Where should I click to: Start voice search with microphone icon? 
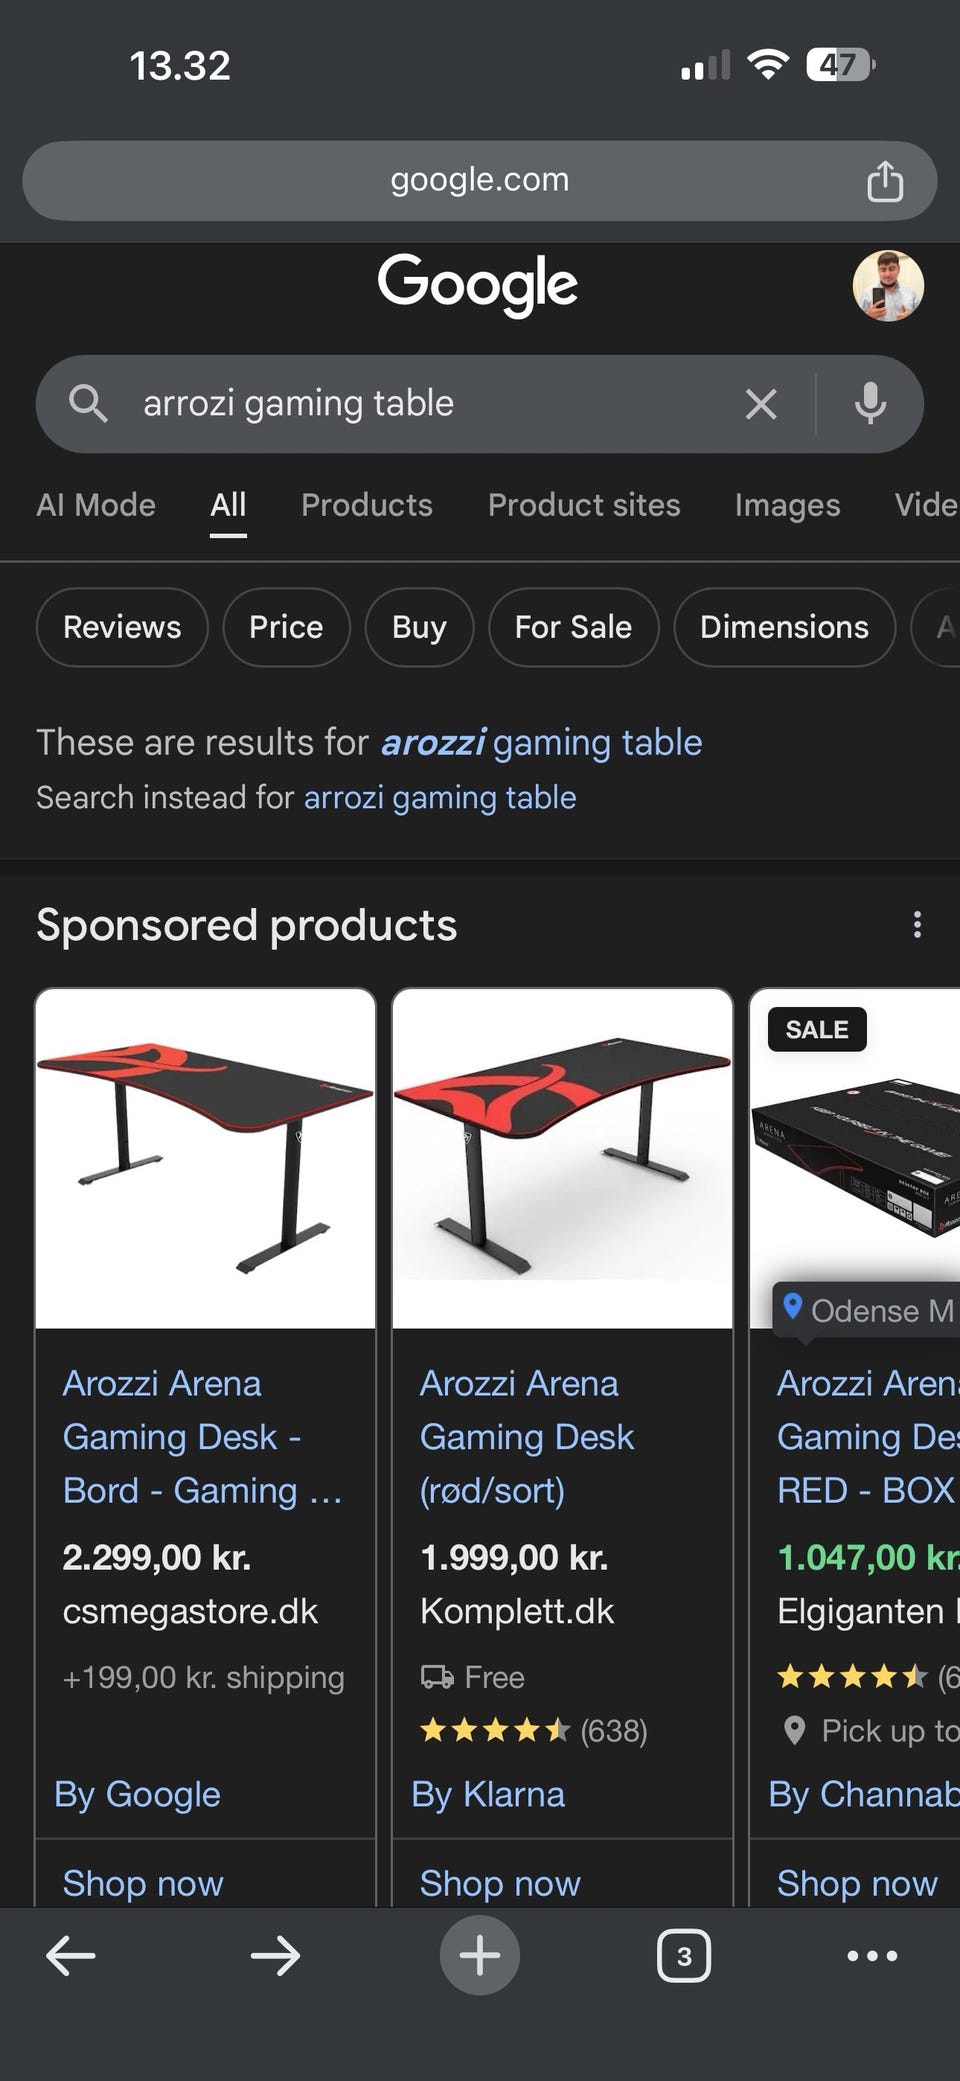pyautogui.click(x=870, y=403)
